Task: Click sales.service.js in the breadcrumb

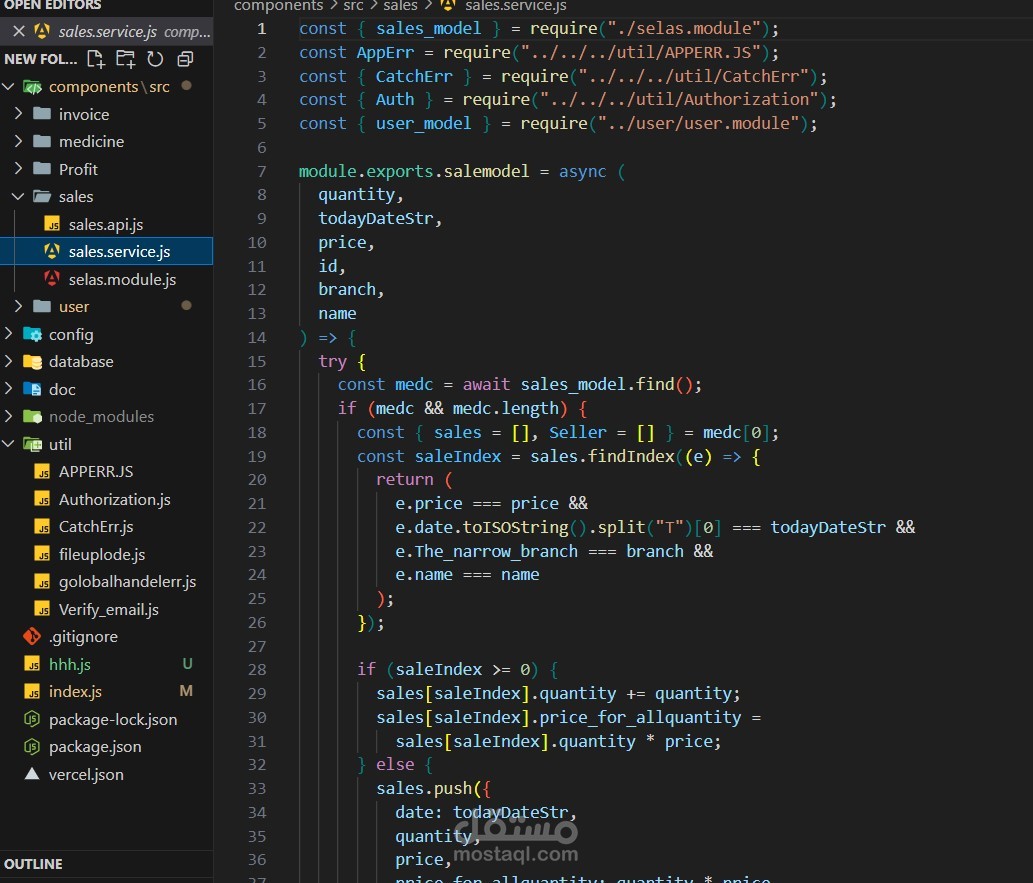Action: click(515, 6)
